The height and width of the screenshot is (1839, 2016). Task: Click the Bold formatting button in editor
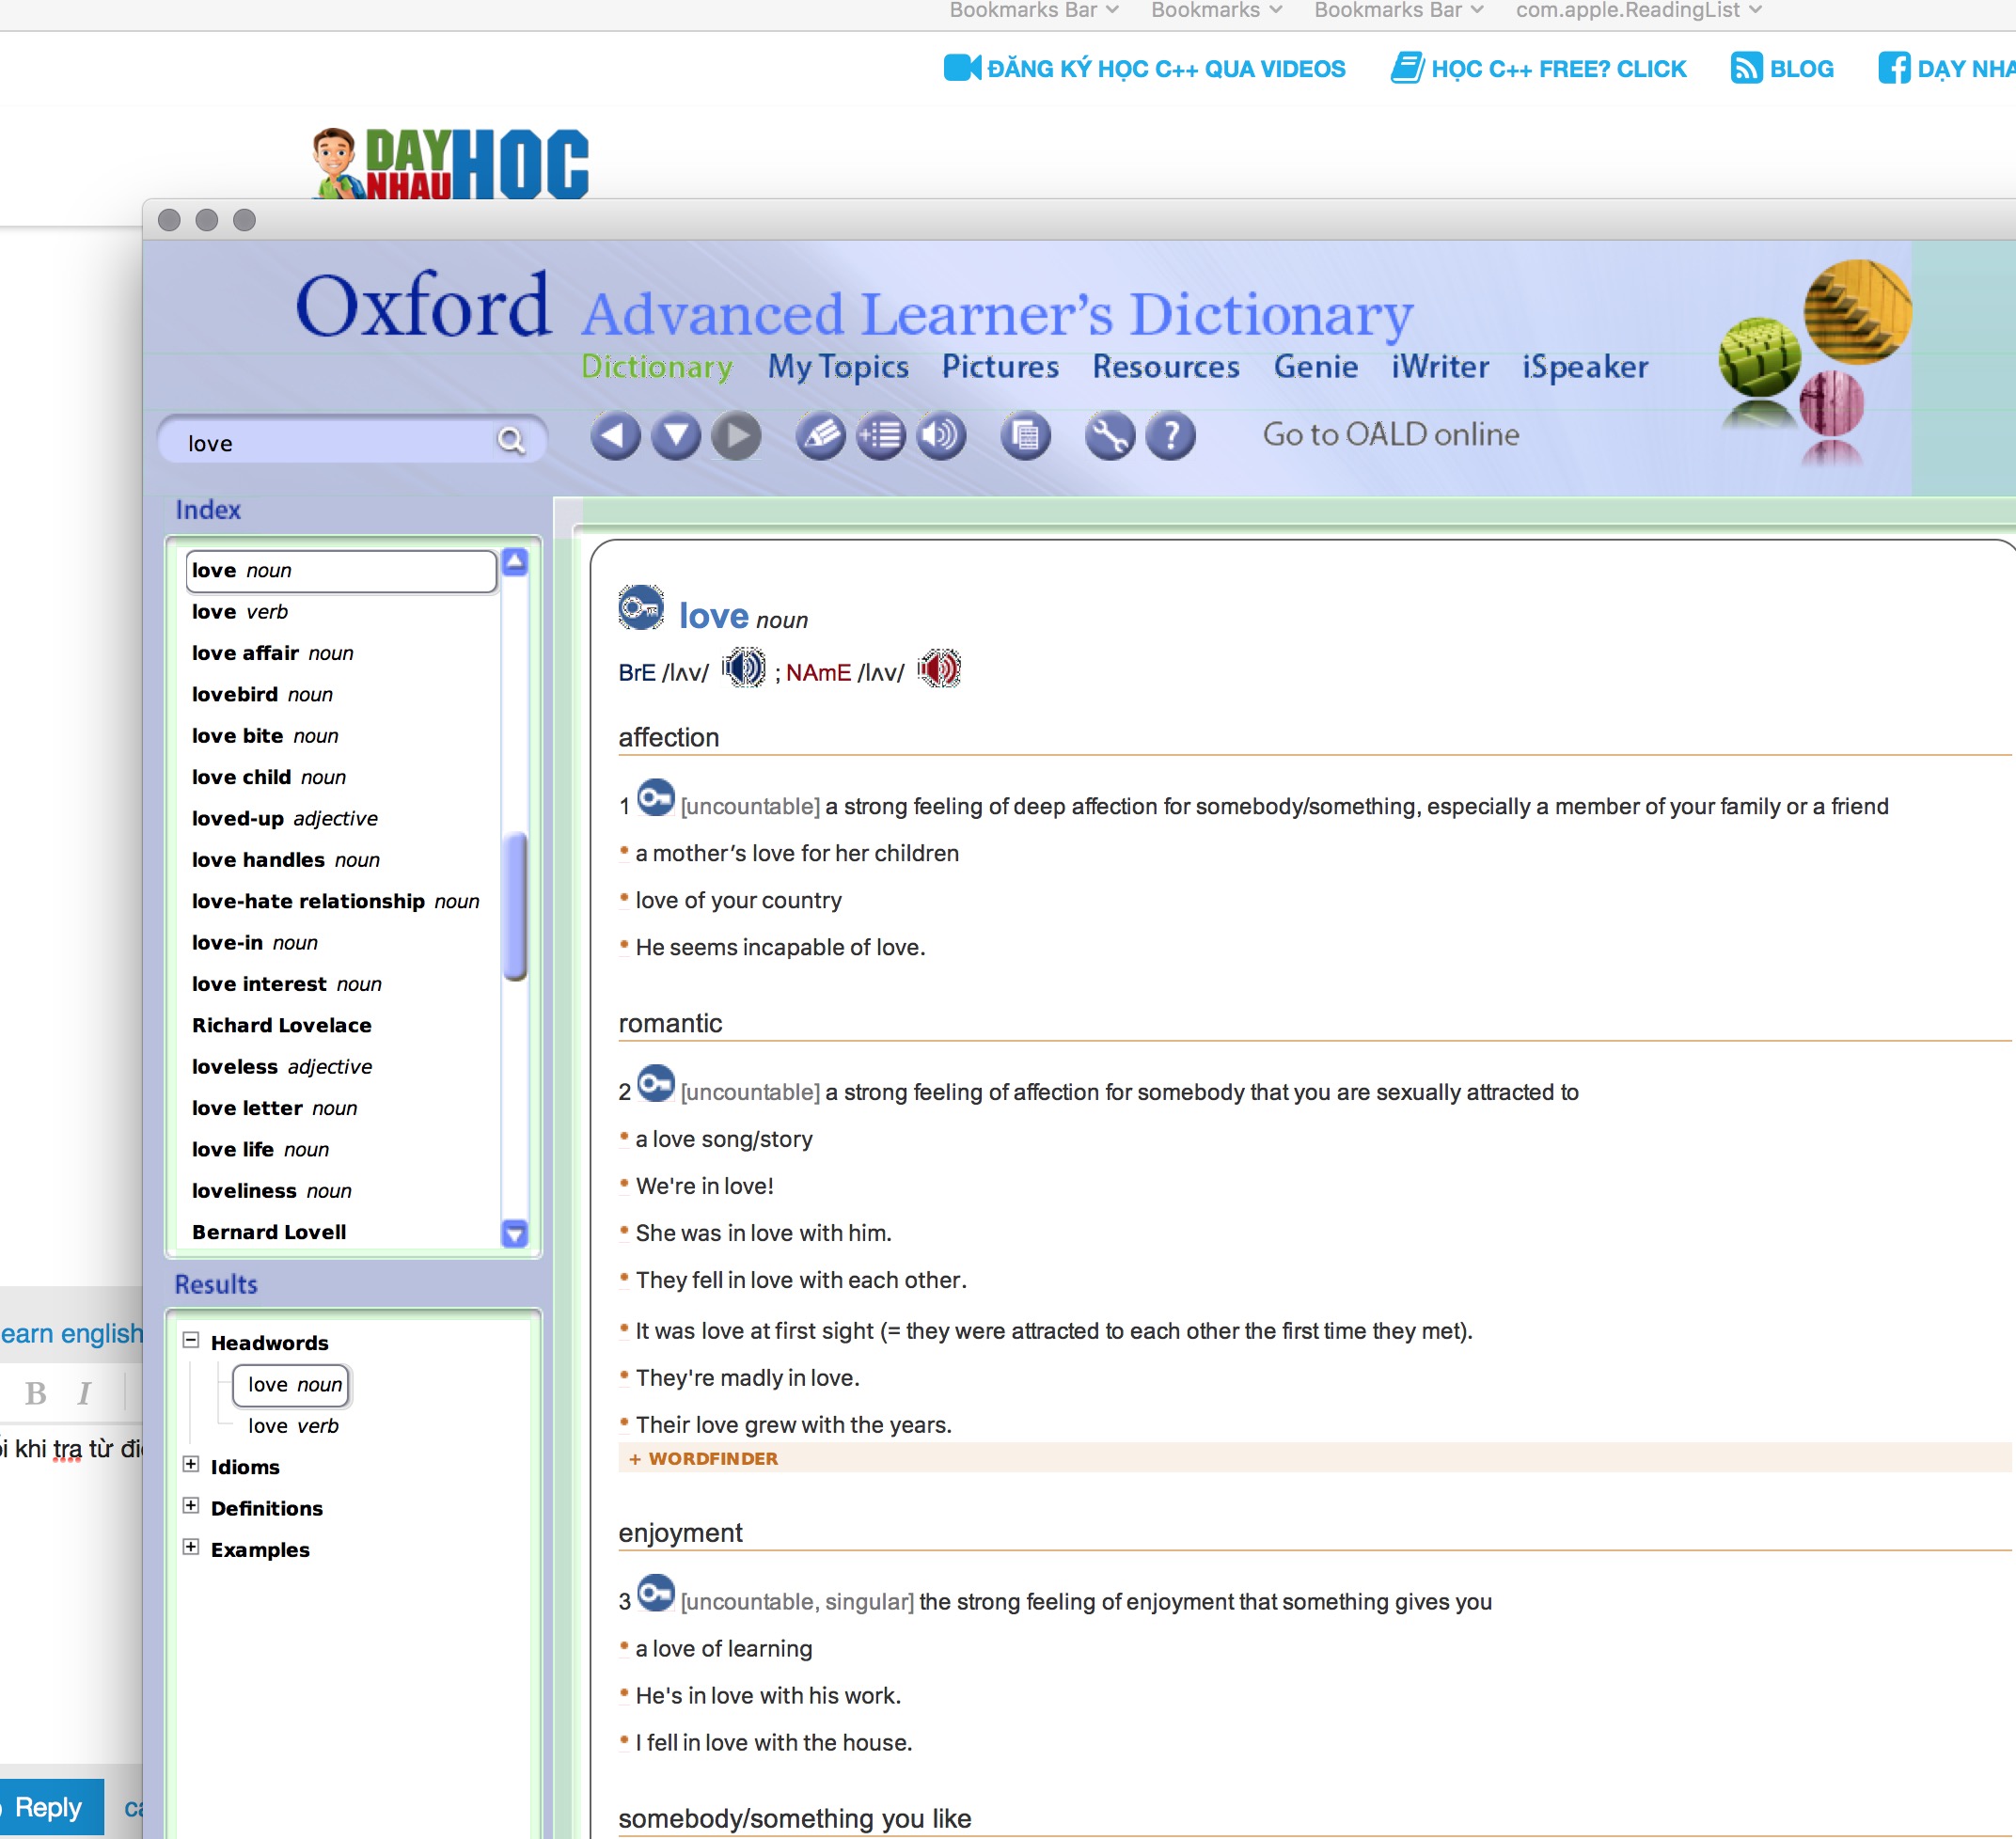point(36,1393)
